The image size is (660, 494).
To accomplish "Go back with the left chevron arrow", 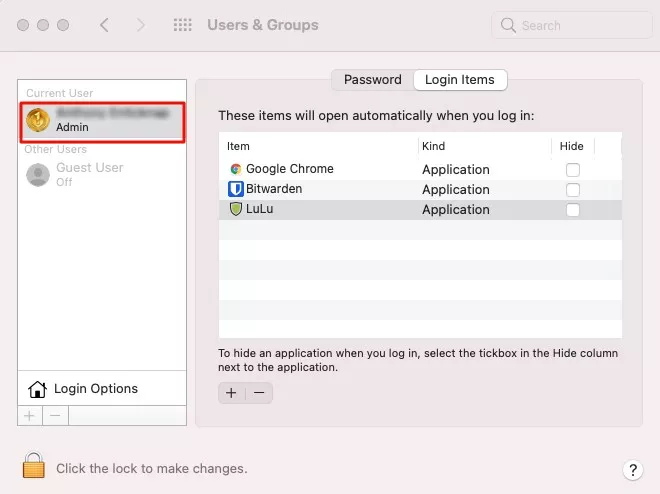I will click(x=104, y=25).
